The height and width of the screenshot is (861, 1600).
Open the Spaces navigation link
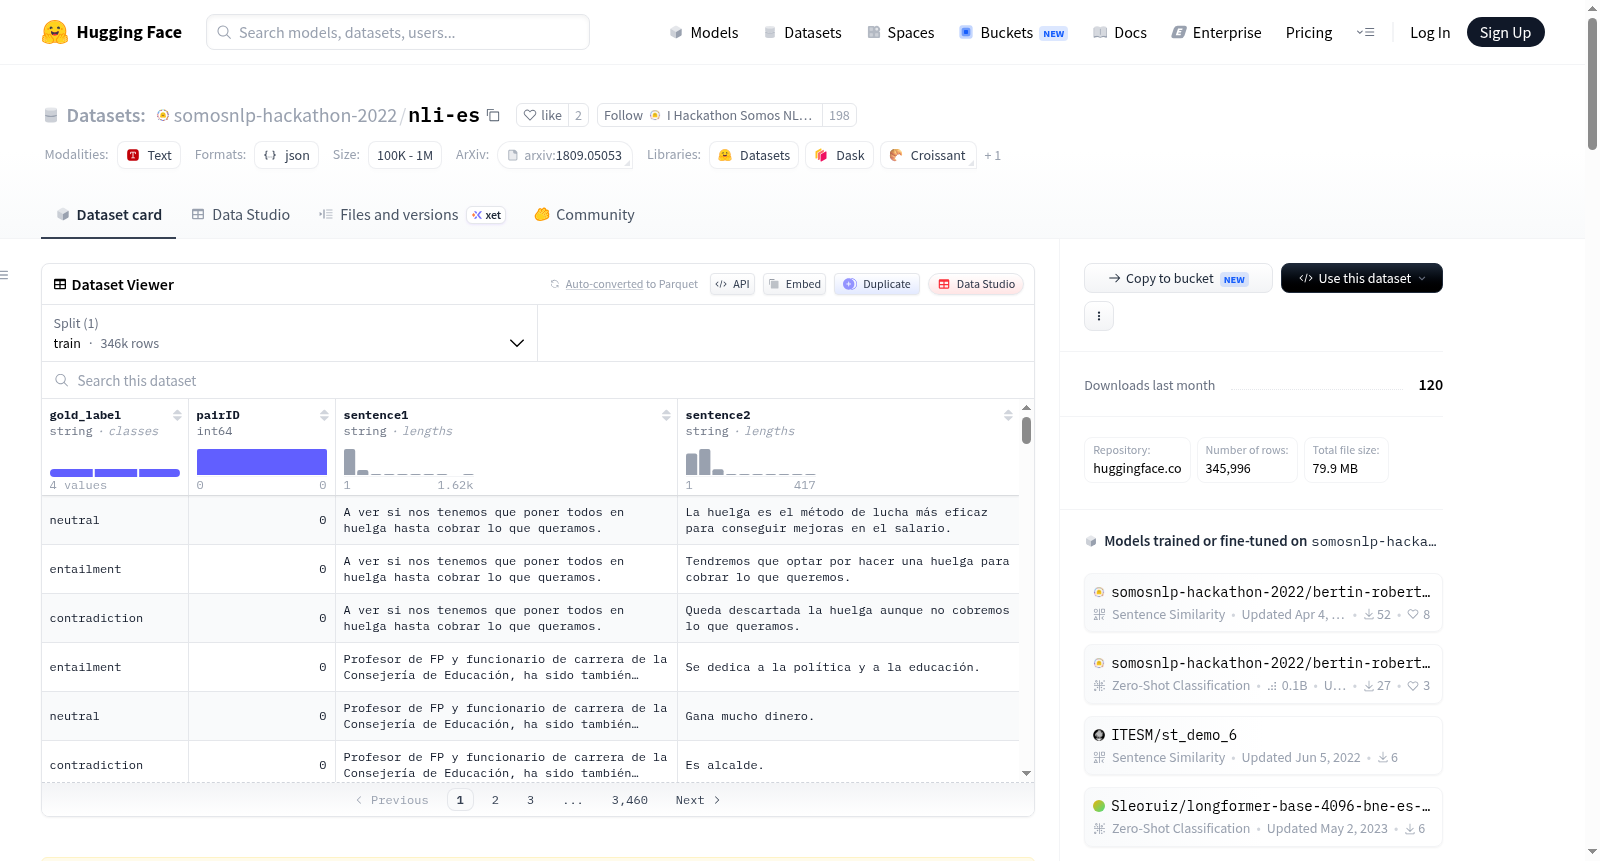(x=900, y=32)
